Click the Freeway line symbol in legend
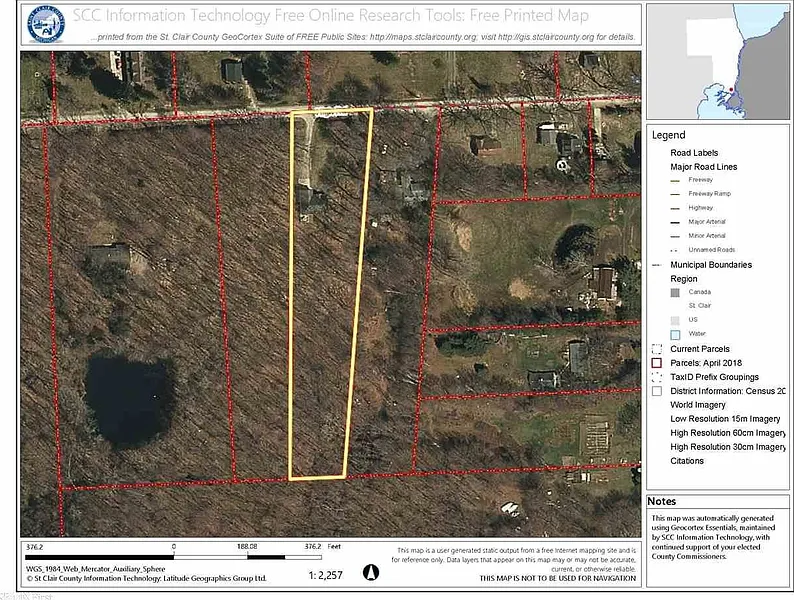794x600 pixels. pyautogui.click(x=675, y=181)
